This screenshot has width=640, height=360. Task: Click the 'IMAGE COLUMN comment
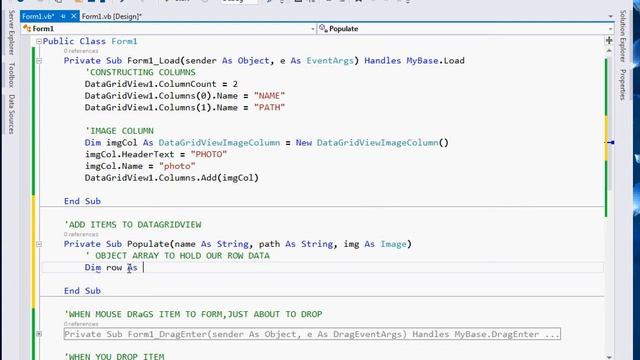point(119,131)
